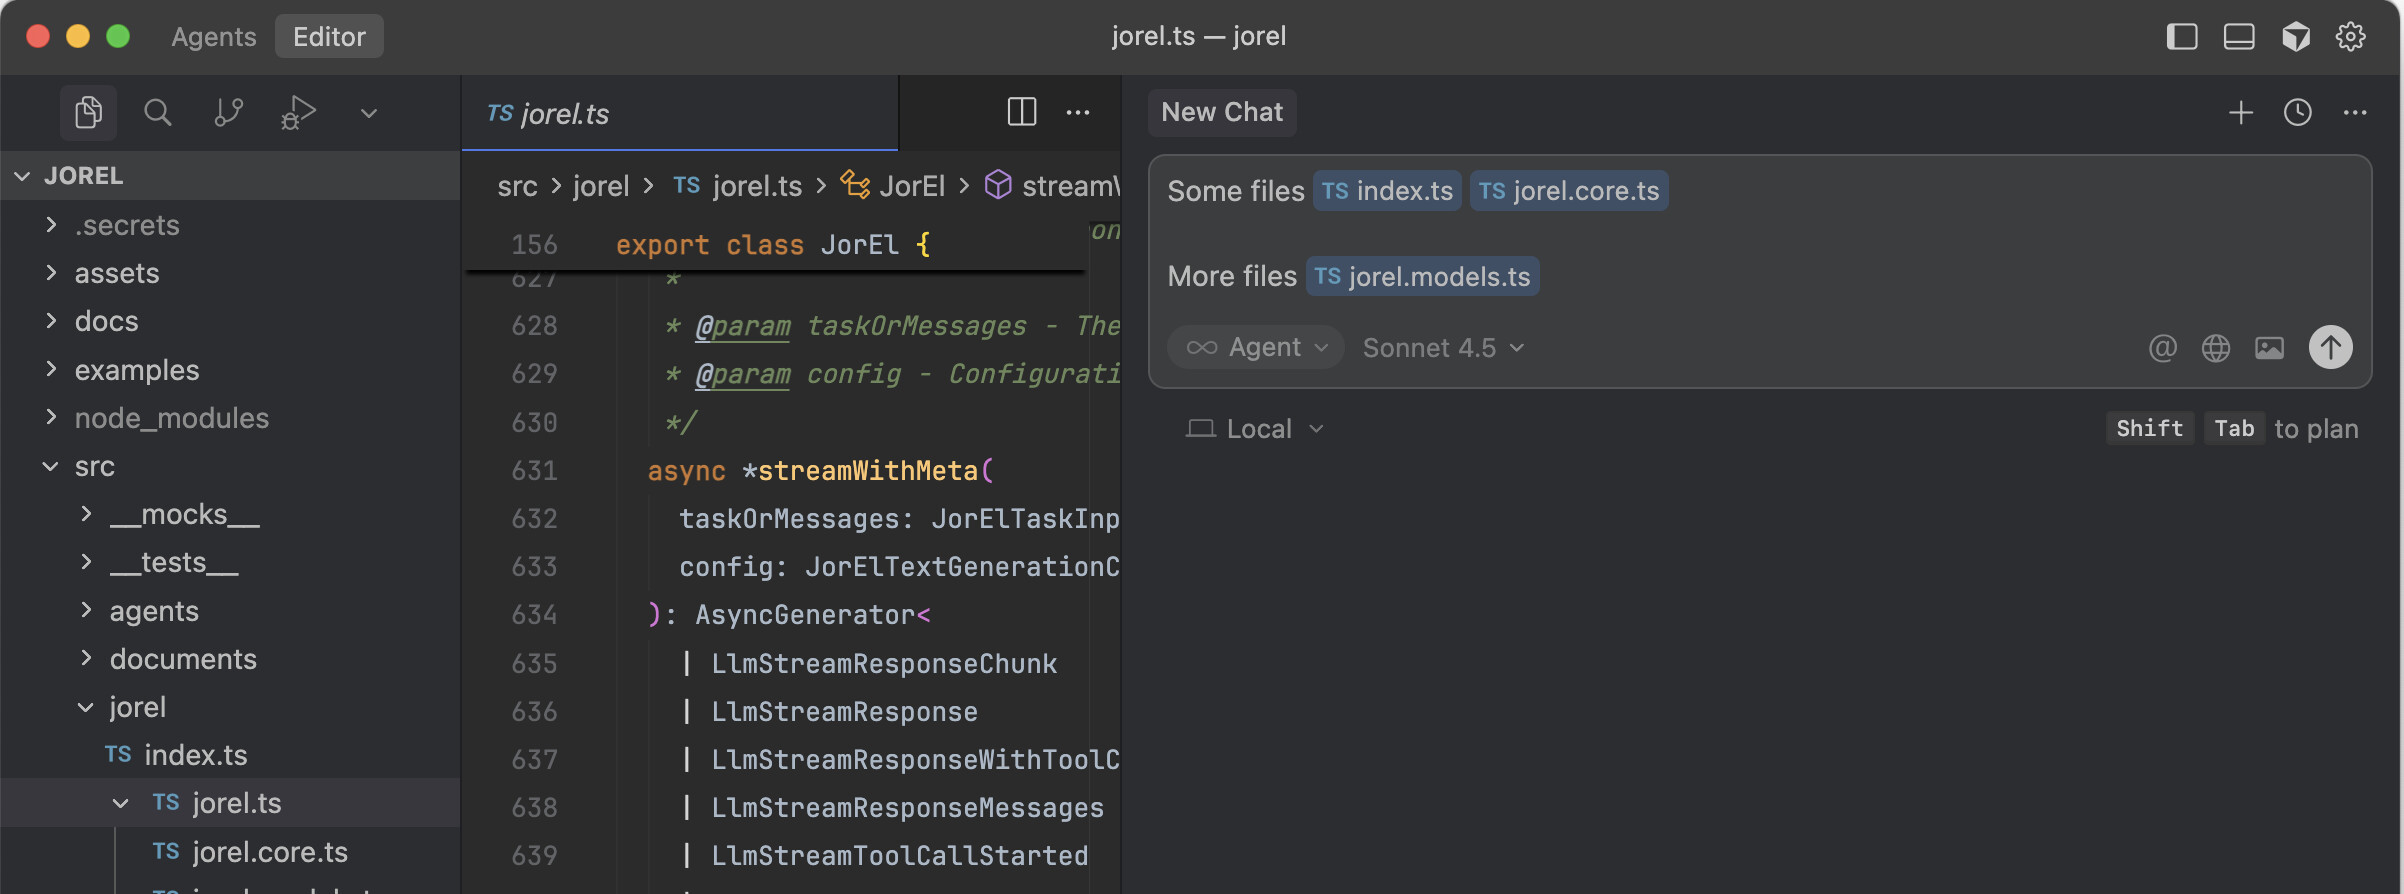The image size is (2404, 894).
Task: Click the jorel.core.ts file chip
Action: click(1568, 191)
